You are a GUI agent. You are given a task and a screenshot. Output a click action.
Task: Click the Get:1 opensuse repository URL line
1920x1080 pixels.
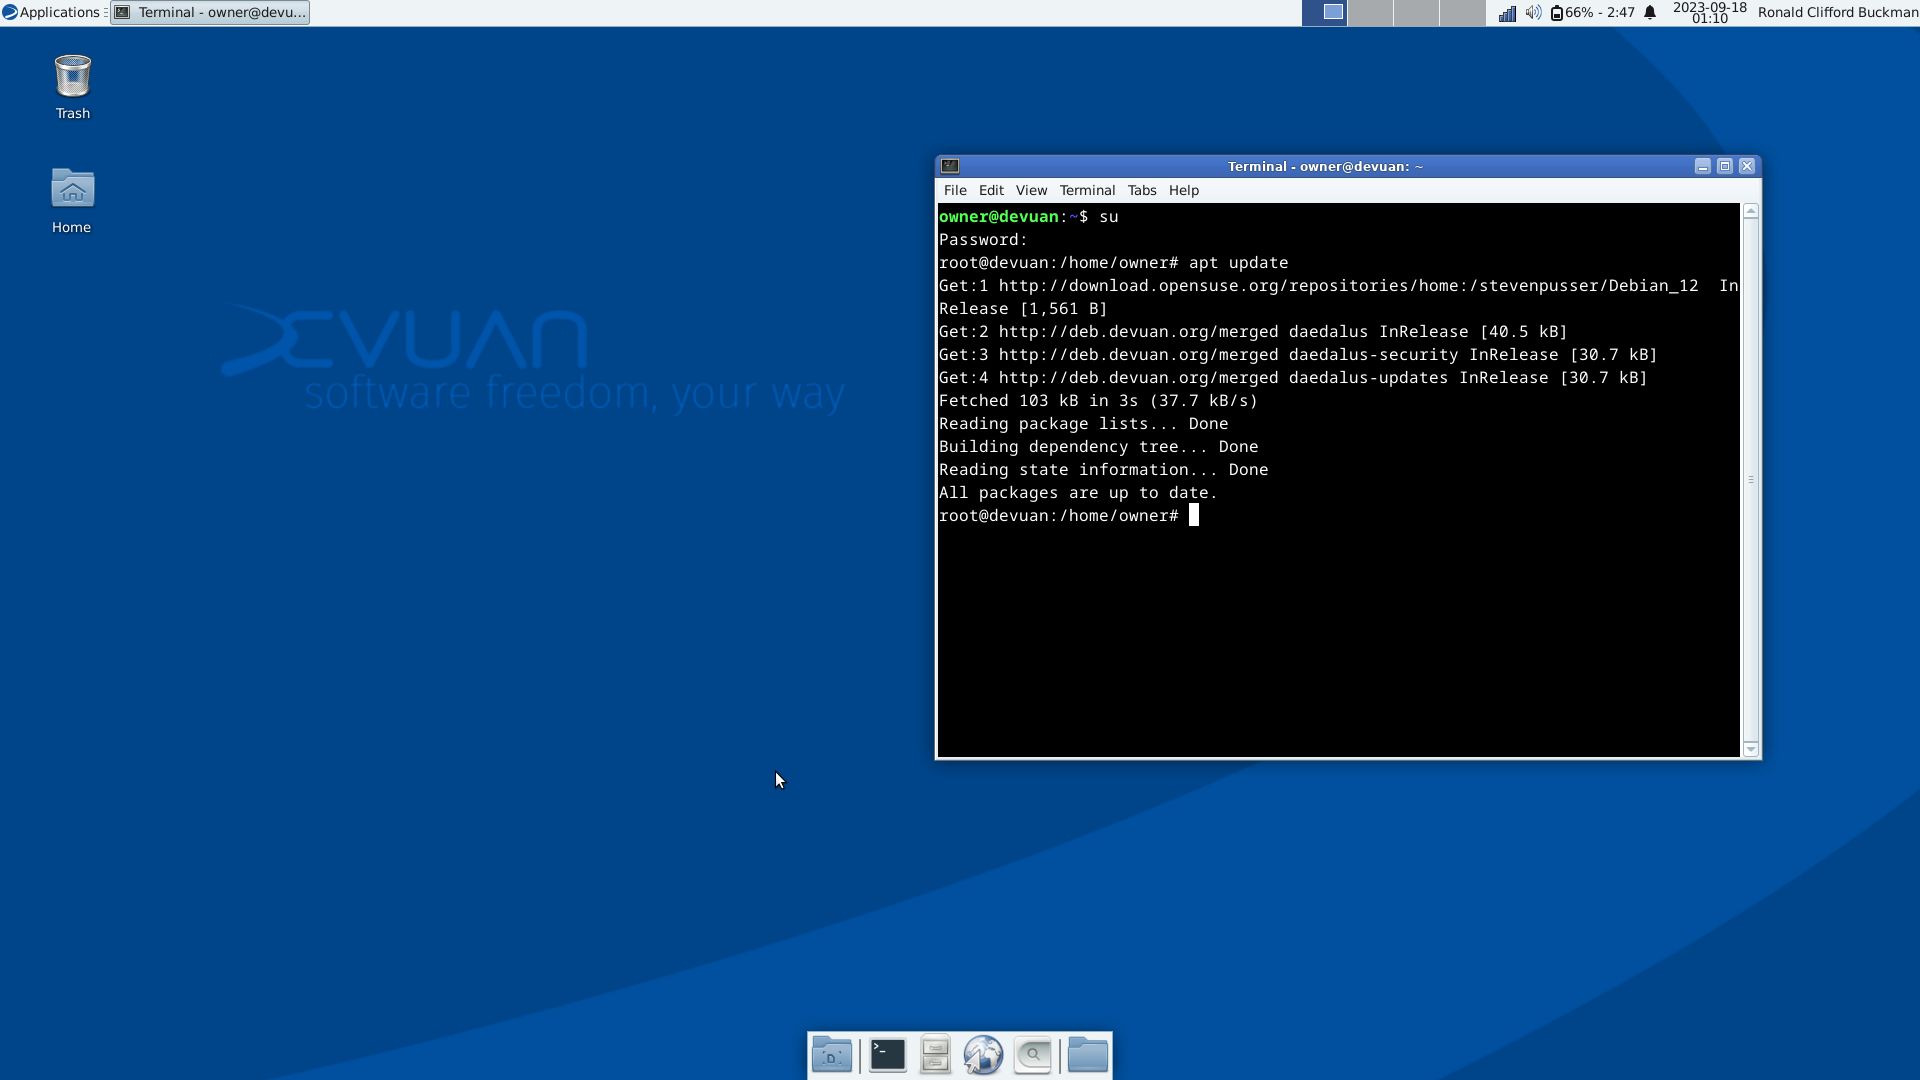click(1338, 286)
